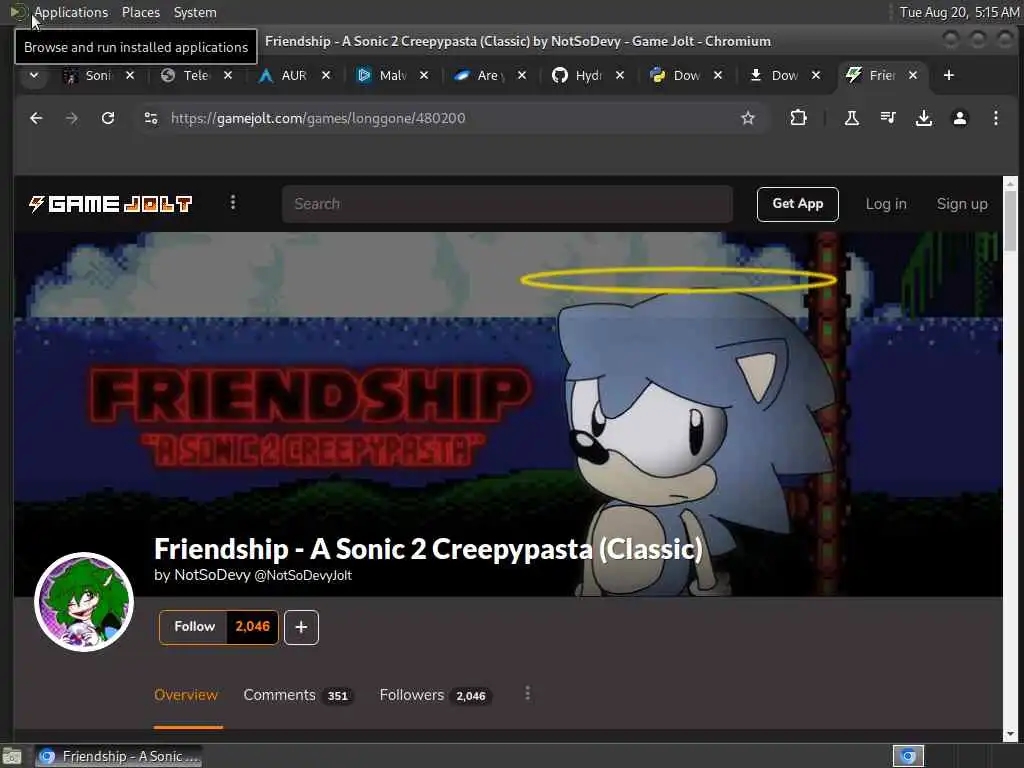This screenshot has height=768, width=1024.
Task: Expand the tab search dropdown arrow
Action: (34, 75)
